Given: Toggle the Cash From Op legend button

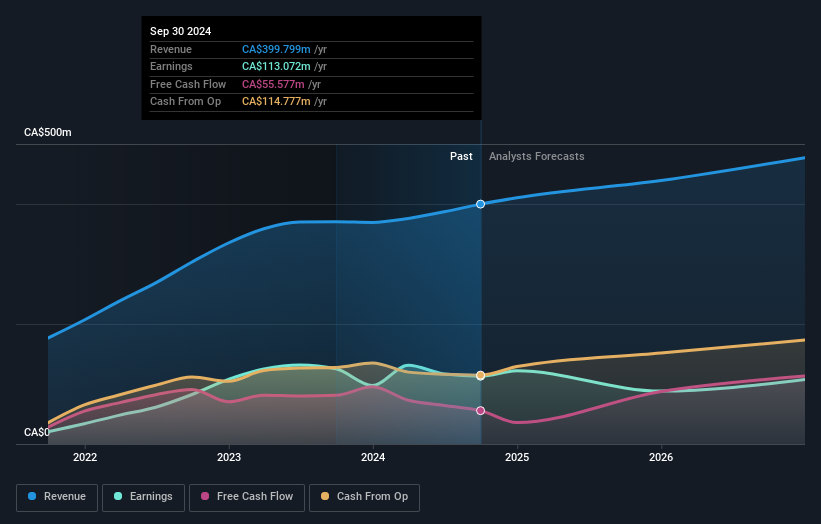Looking at the screenshot, I should [364, 497].
